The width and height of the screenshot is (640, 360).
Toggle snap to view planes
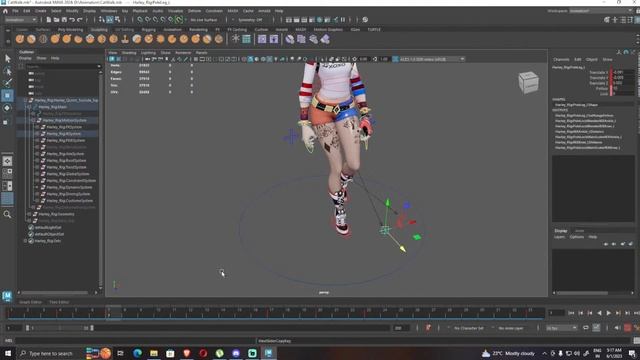171,20
